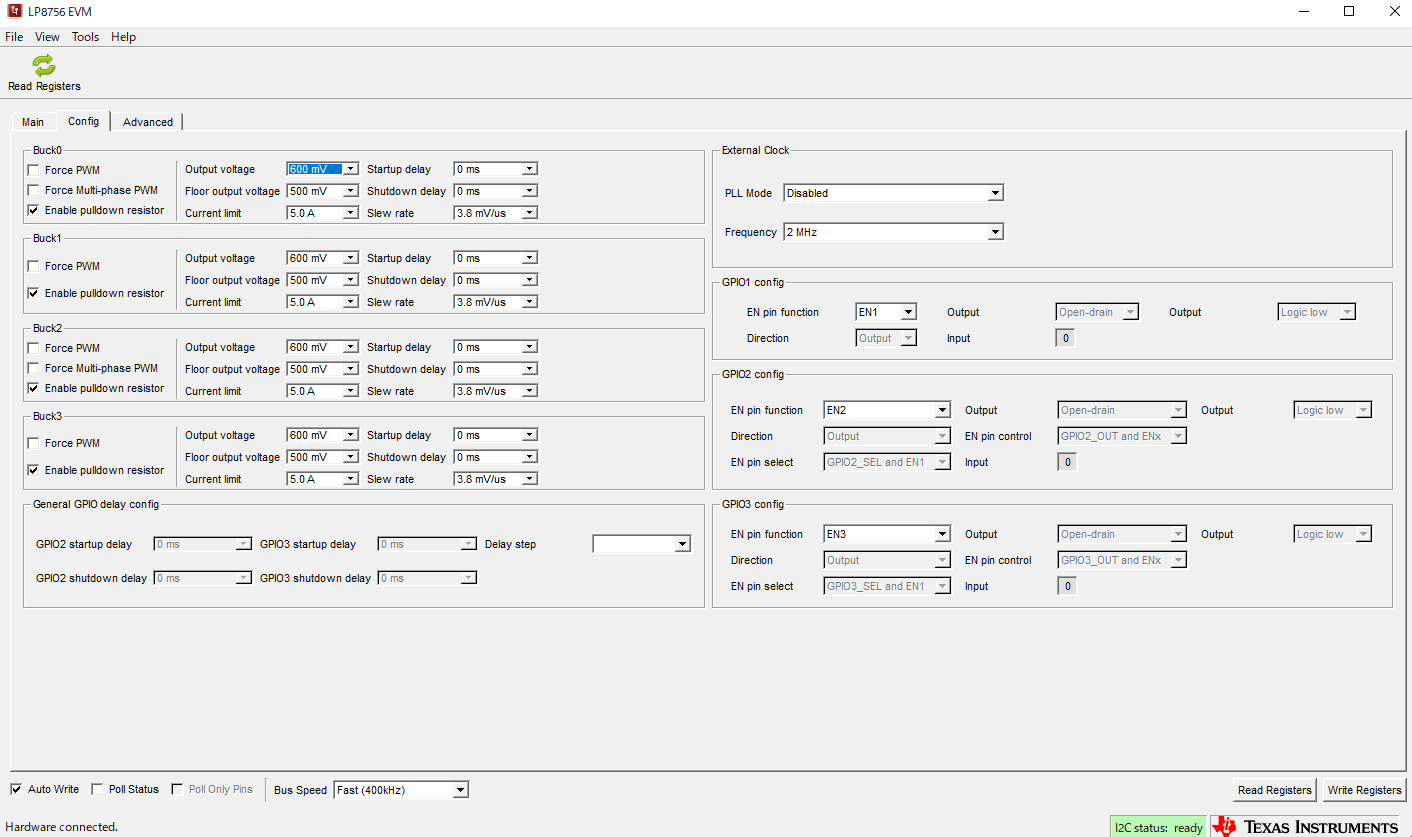This screenshot has width=1412, height=837.
Task: Click the GPIO2 Input value field
Action: tap(1067, 462)
